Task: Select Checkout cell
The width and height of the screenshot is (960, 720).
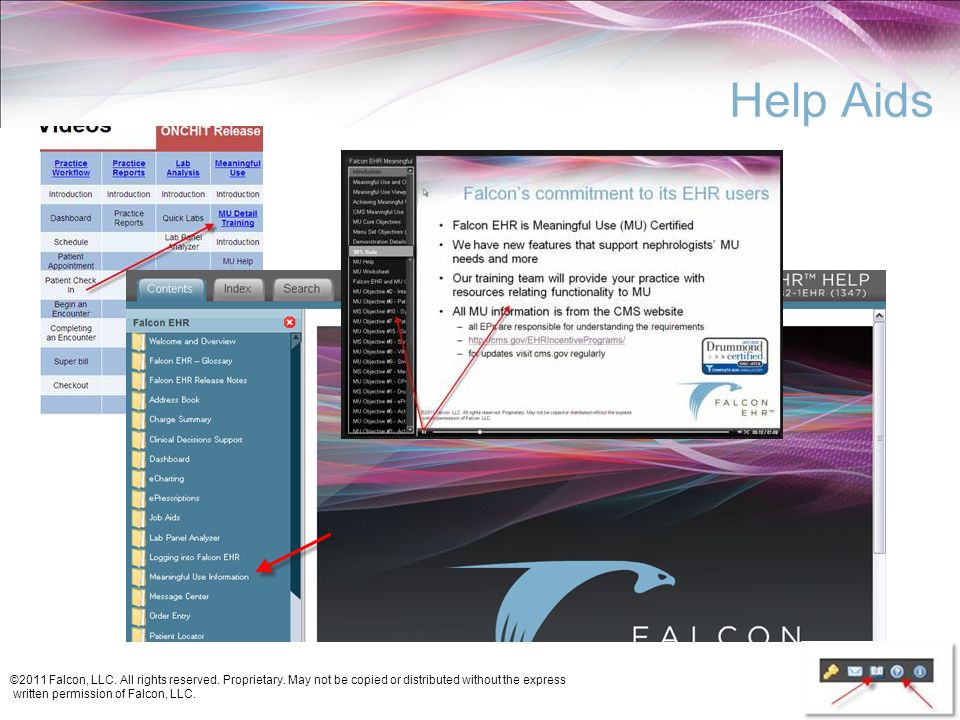Action: coord(70,385)
